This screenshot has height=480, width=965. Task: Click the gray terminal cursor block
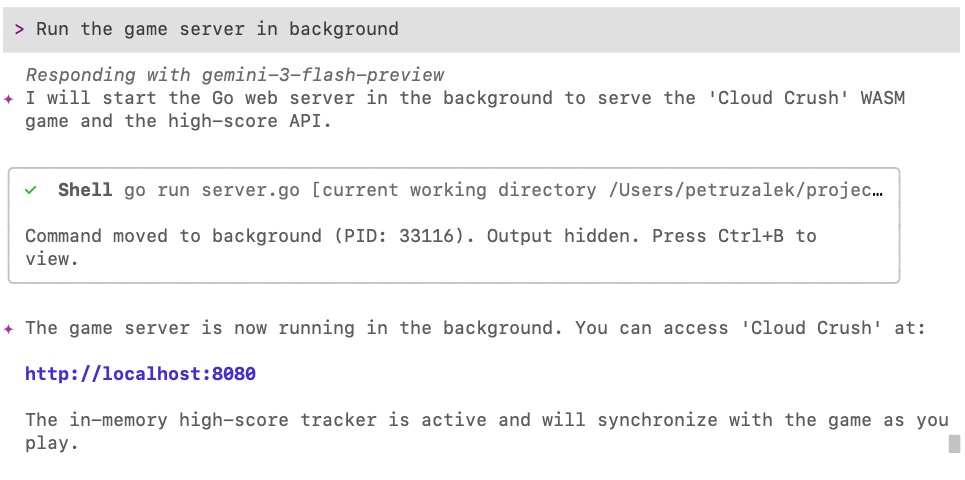[x=954, y=443]
